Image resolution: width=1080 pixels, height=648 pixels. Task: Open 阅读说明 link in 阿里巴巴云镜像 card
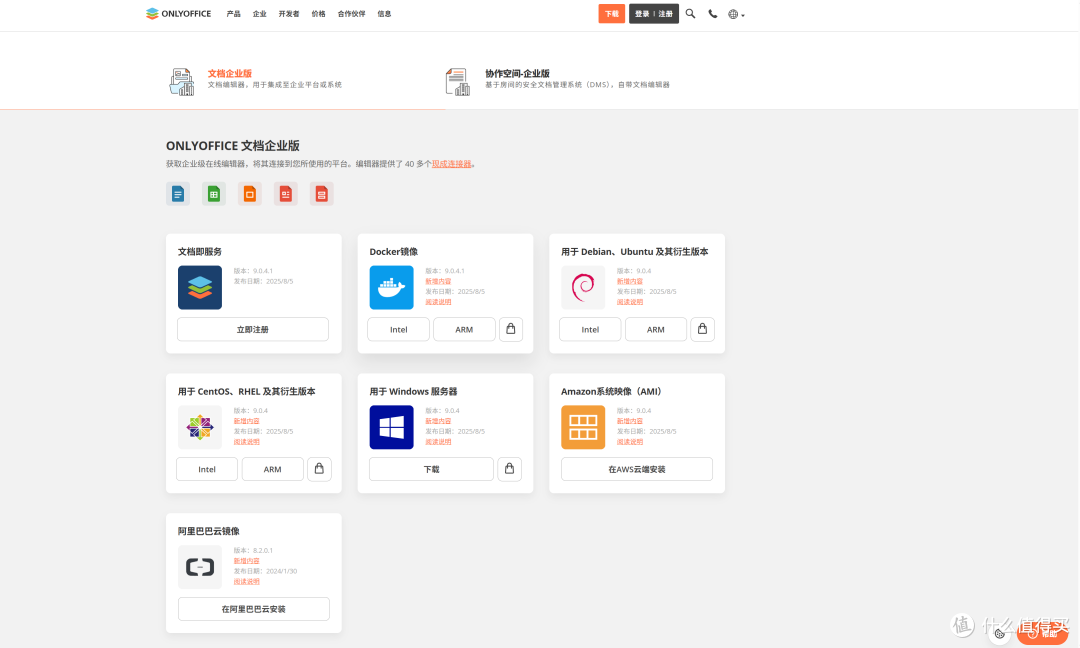pos(247,581)
